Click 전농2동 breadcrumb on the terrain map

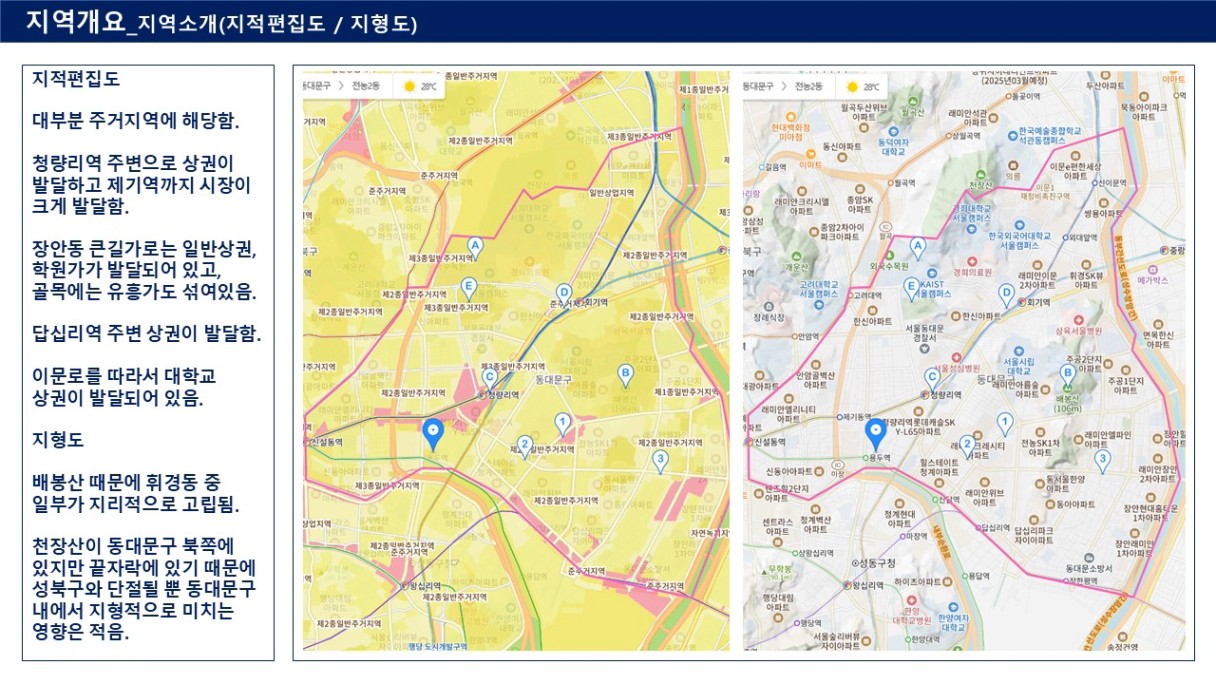[810, 86]
